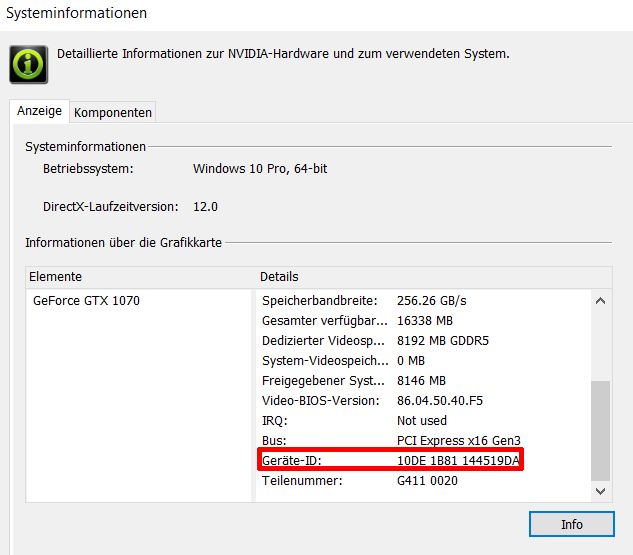
Task: Select the Freigegebener Syst... row
Action: click(423, 381)
